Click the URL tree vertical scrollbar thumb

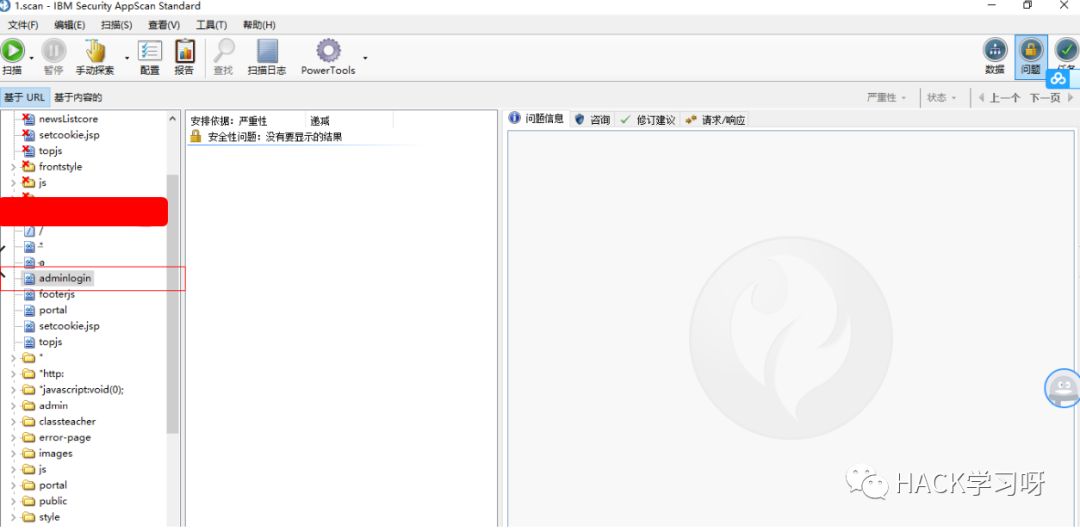(x=172, y=303)
